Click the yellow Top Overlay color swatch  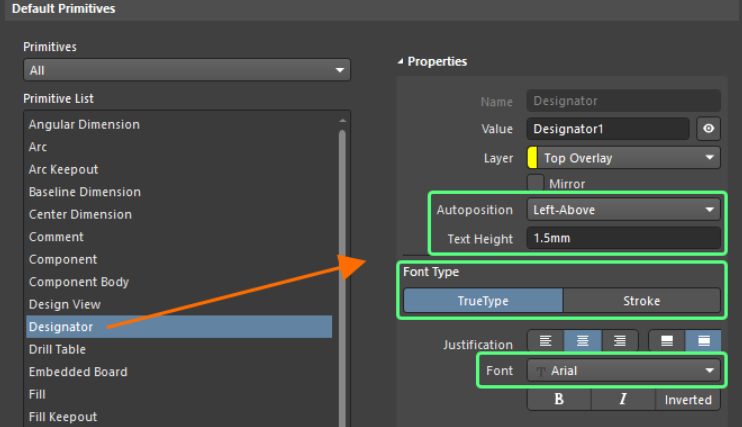click(x=533, y=158)
